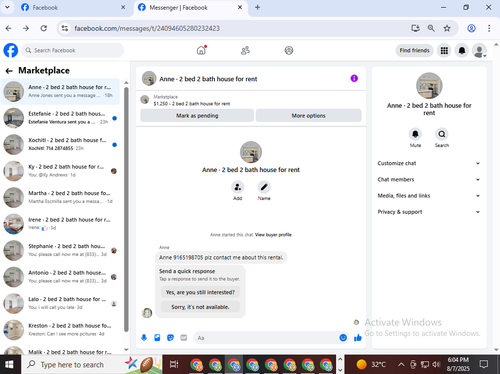Open the Facebook menu grid icon
Screen dimensions: 500x374
(x=444, y=50)
